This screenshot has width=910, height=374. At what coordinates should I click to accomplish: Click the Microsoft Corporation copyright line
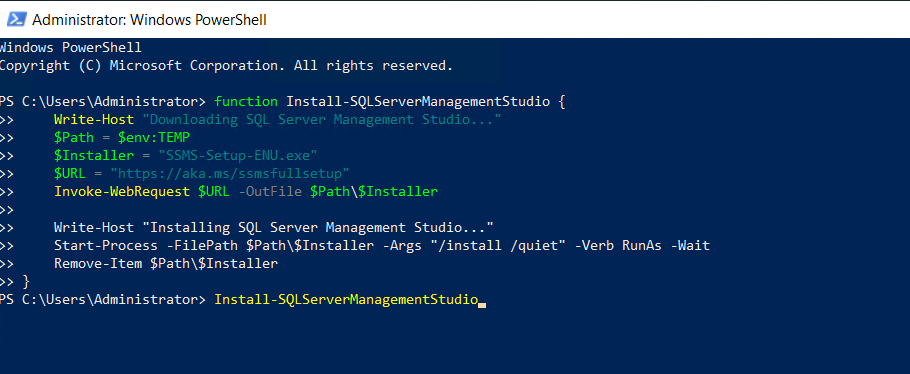click(226, 66)
